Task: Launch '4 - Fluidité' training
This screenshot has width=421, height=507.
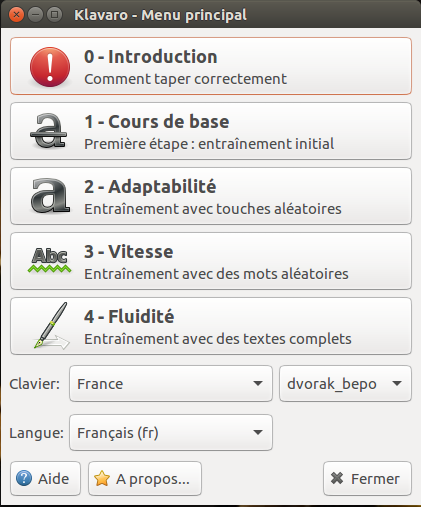Action: click(x=211, y=326)
